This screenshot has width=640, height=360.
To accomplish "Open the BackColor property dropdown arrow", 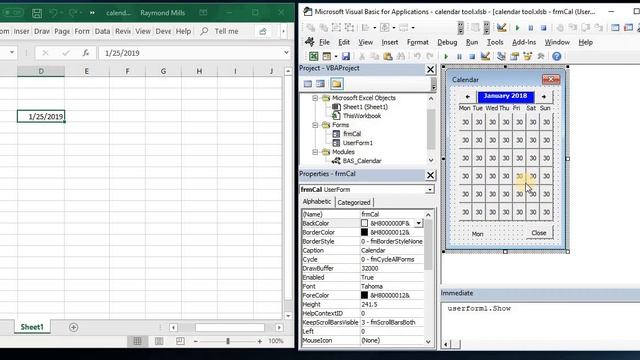I will (419, 223).
